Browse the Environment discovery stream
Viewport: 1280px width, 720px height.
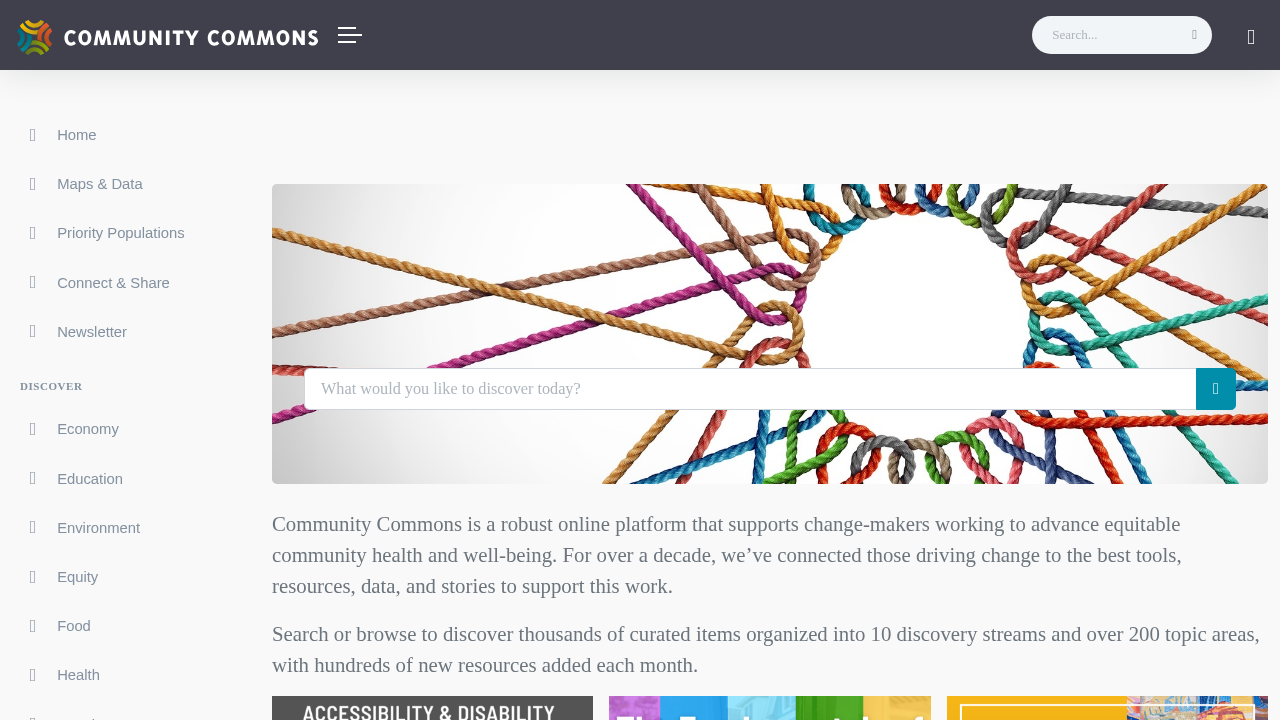click(x=98, y=528)
